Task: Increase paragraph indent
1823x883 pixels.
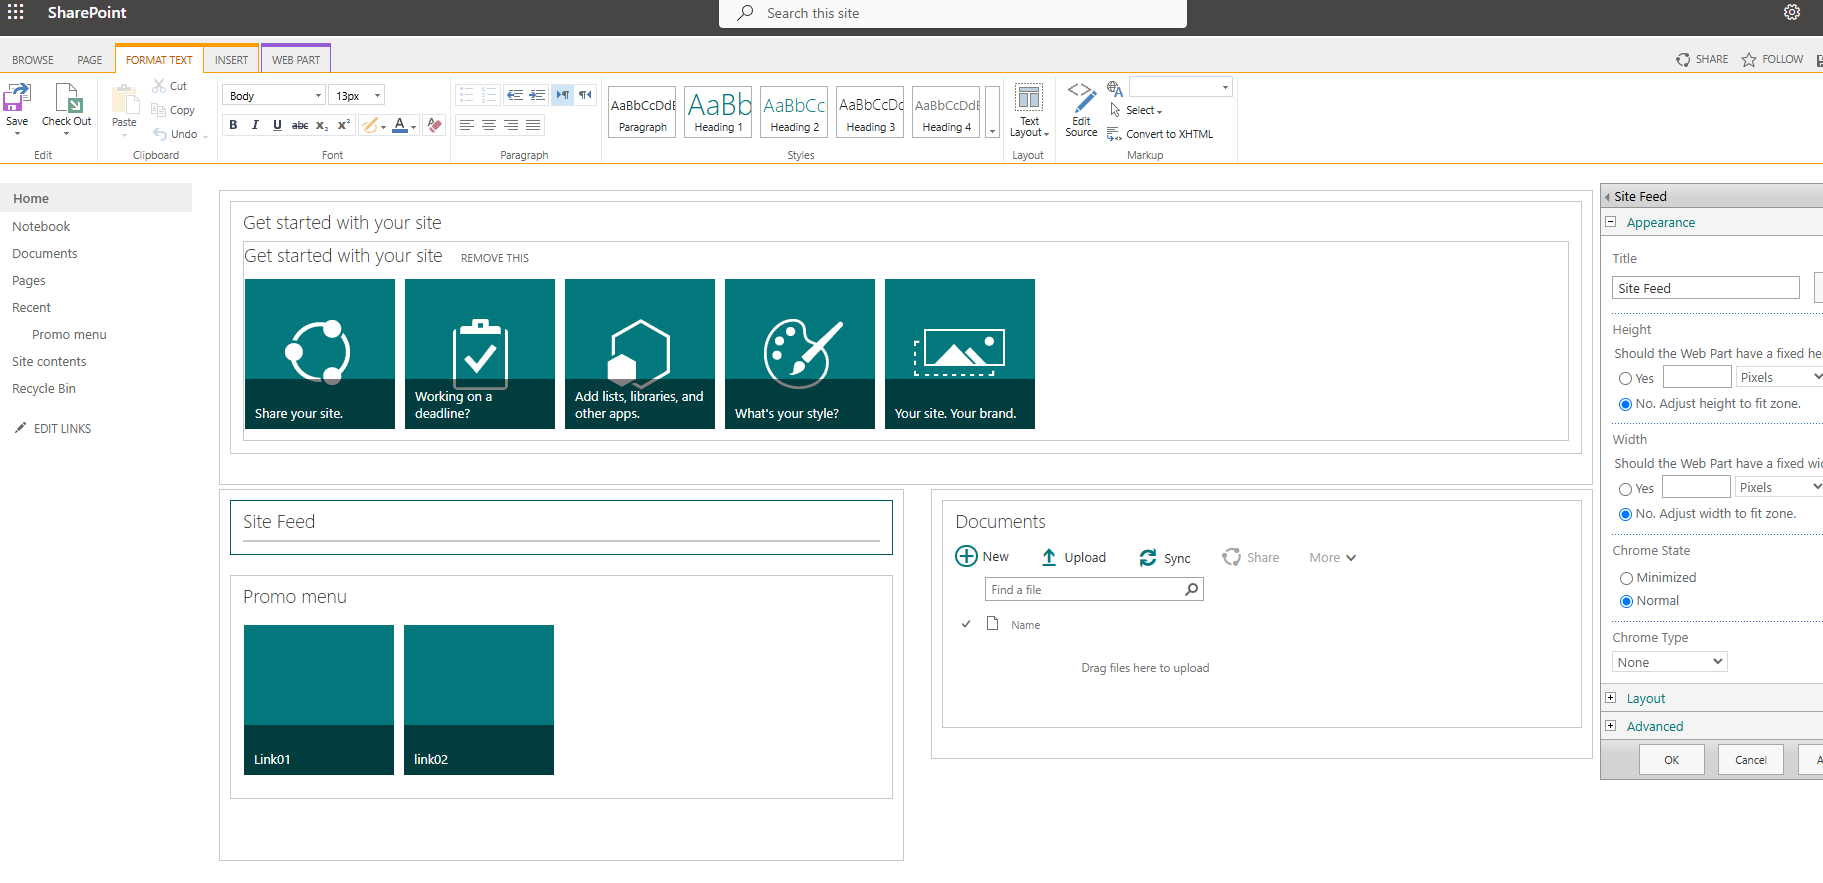Action: (x=537, y=95)
